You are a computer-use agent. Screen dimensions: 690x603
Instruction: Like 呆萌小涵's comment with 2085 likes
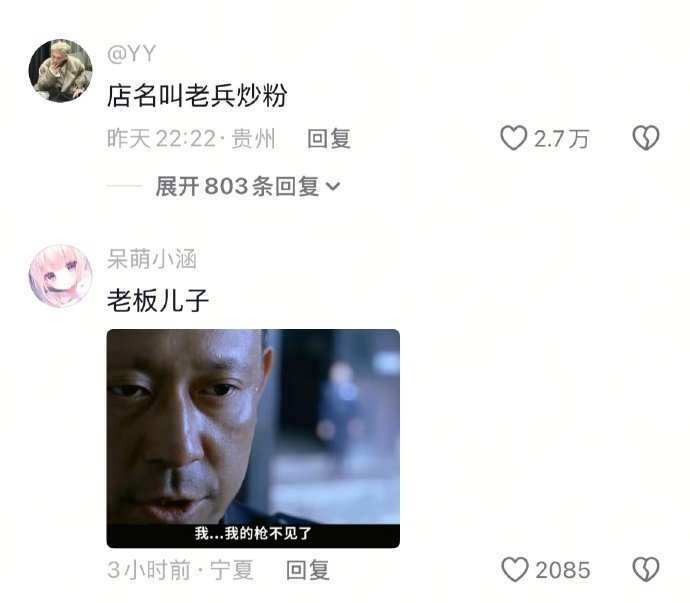tap(515, 569)
